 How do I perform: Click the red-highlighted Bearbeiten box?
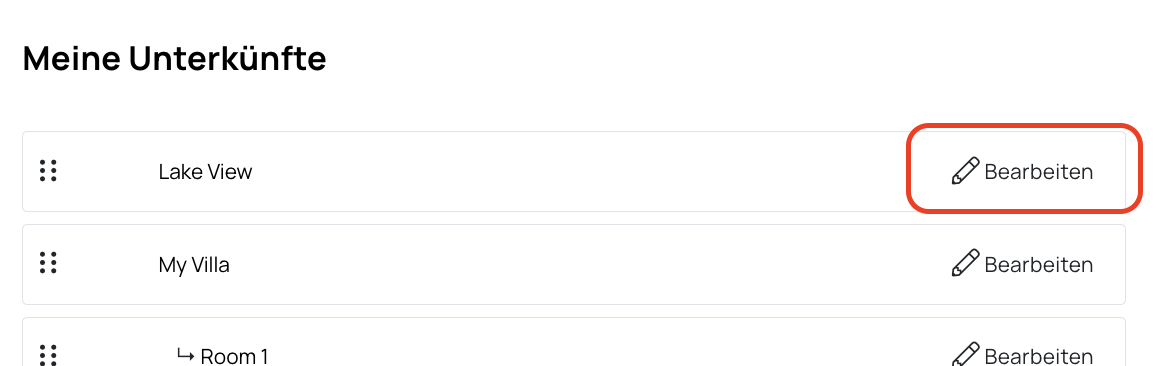1026,169
